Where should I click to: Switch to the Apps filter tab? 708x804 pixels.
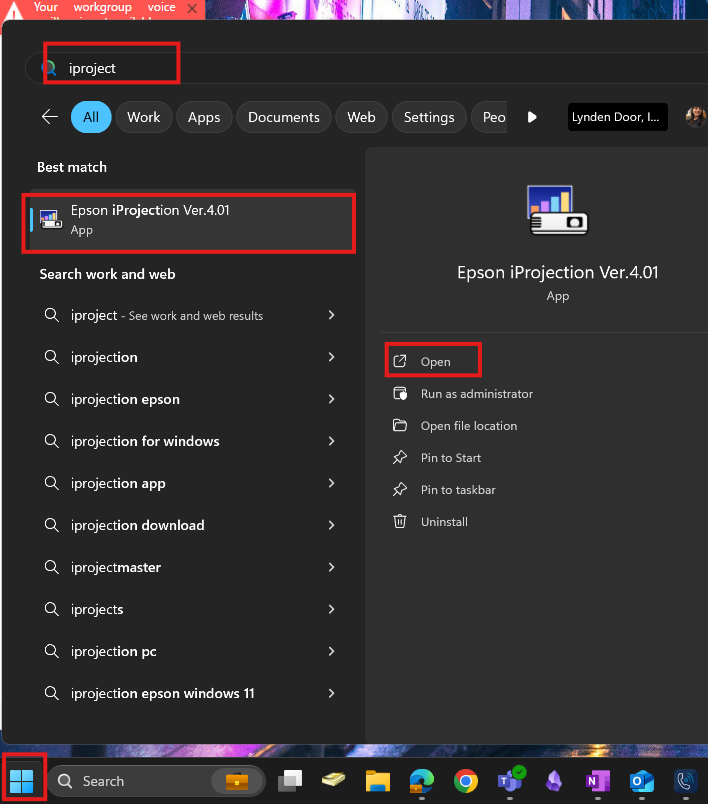coord(204,117)
